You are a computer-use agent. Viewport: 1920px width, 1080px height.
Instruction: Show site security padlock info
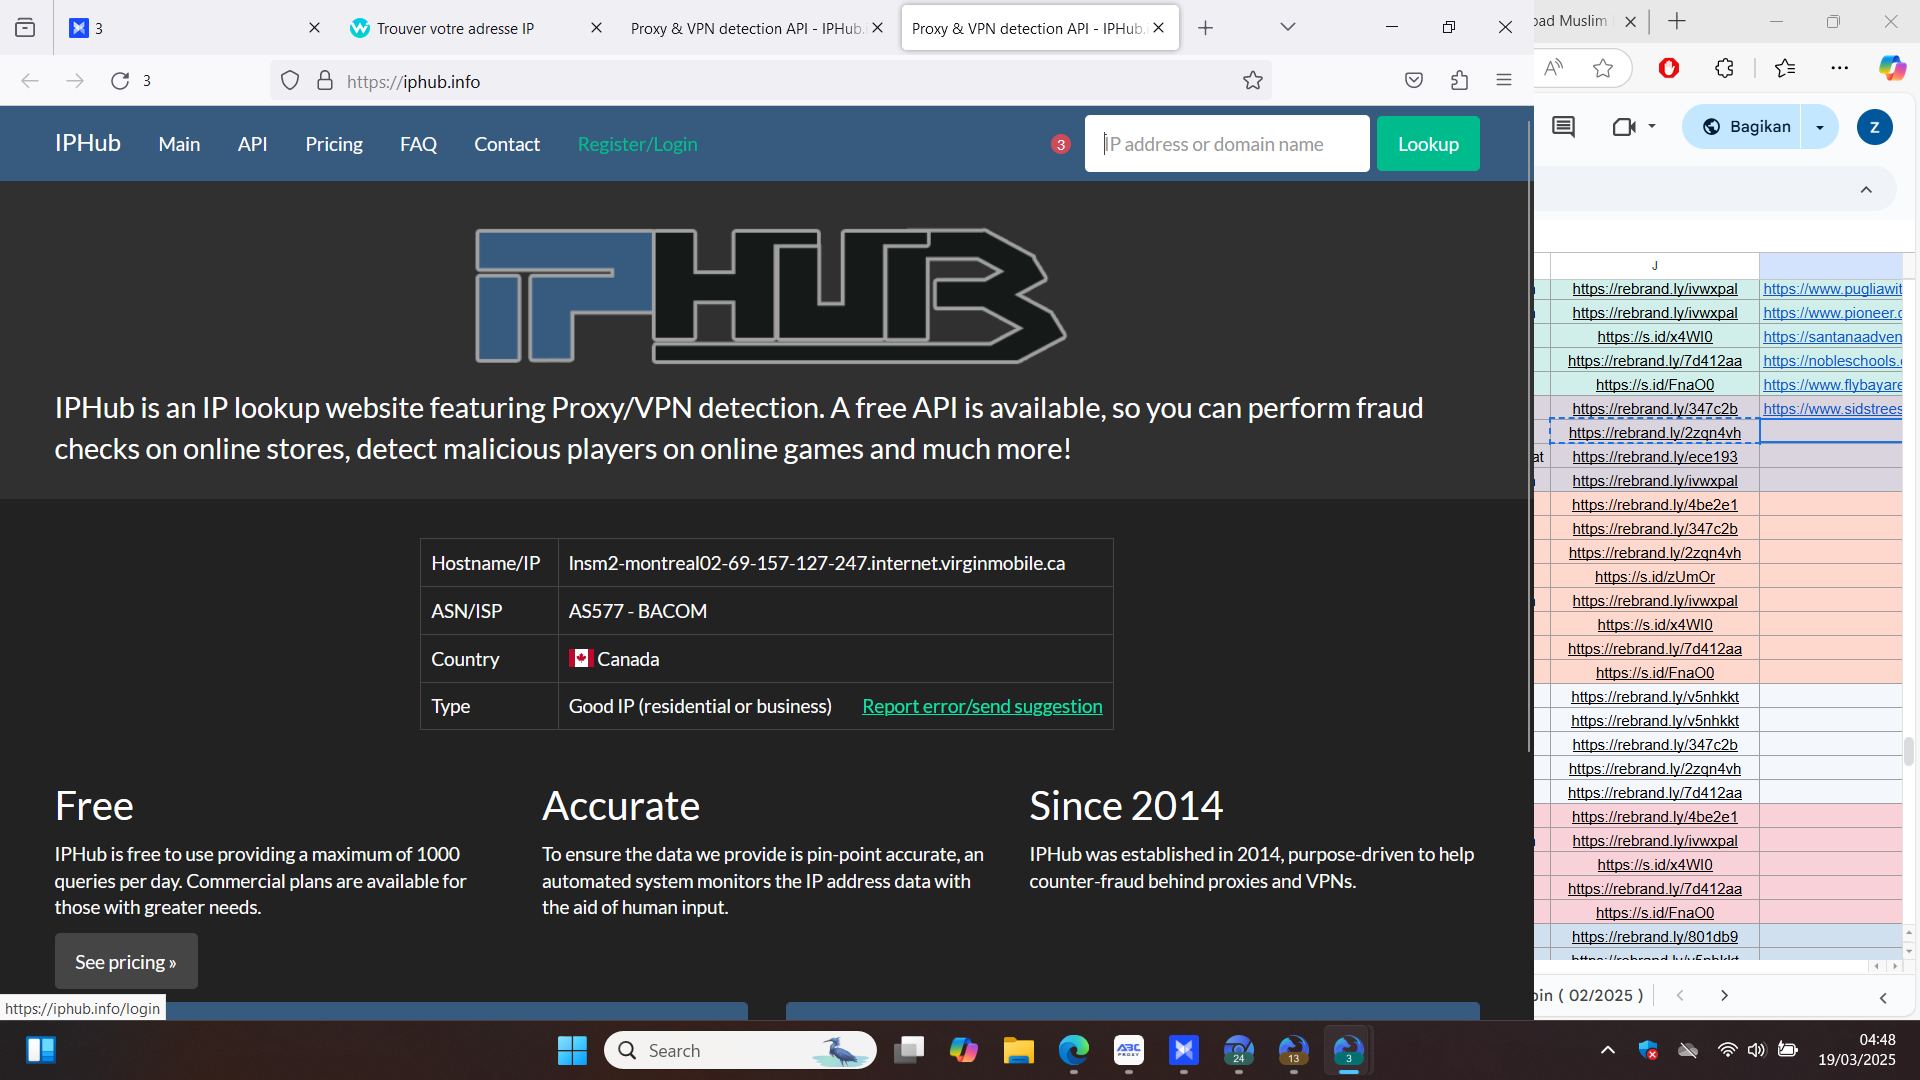[x=325, y=81]
